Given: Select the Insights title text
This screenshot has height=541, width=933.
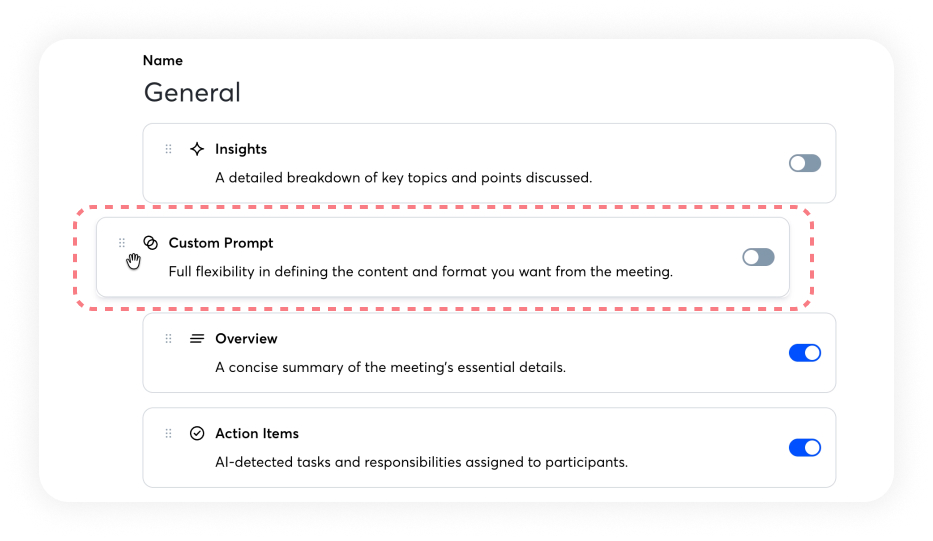Looking at the screenshot, I should point(241,149).
